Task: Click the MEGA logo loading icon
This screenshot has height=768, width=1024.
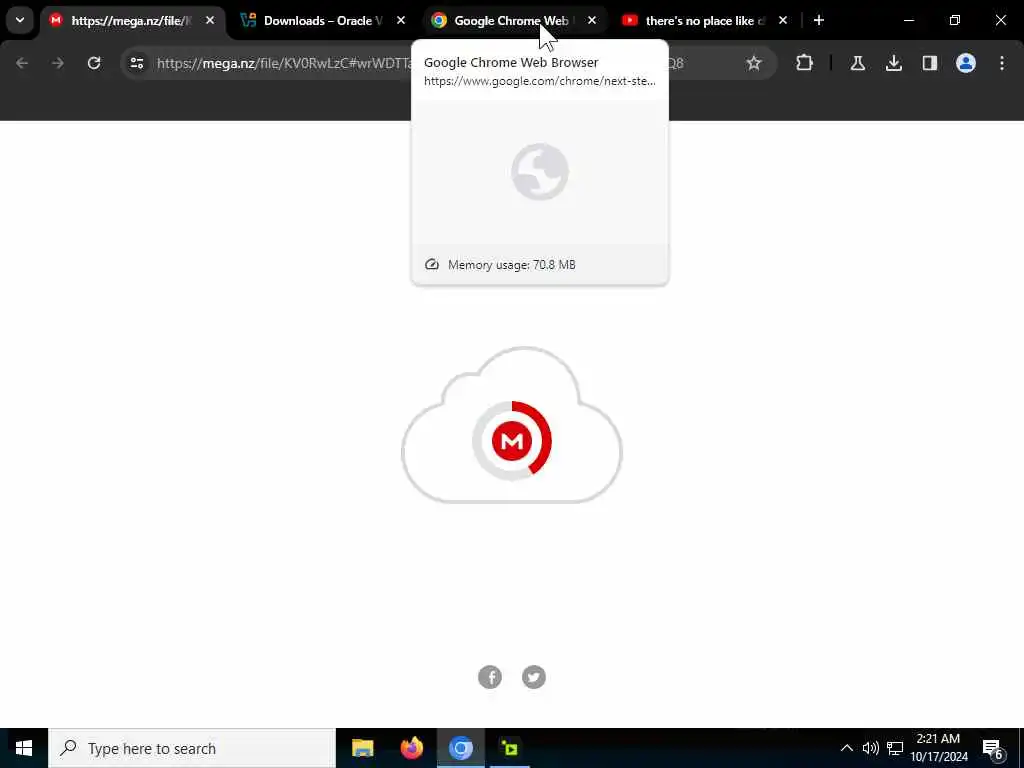Action: point(512,441)
